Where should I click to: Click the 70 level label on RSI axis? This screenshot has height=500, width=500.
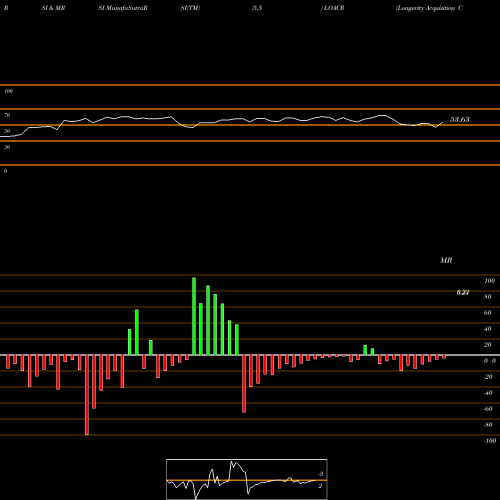click(x=7, y=115)
